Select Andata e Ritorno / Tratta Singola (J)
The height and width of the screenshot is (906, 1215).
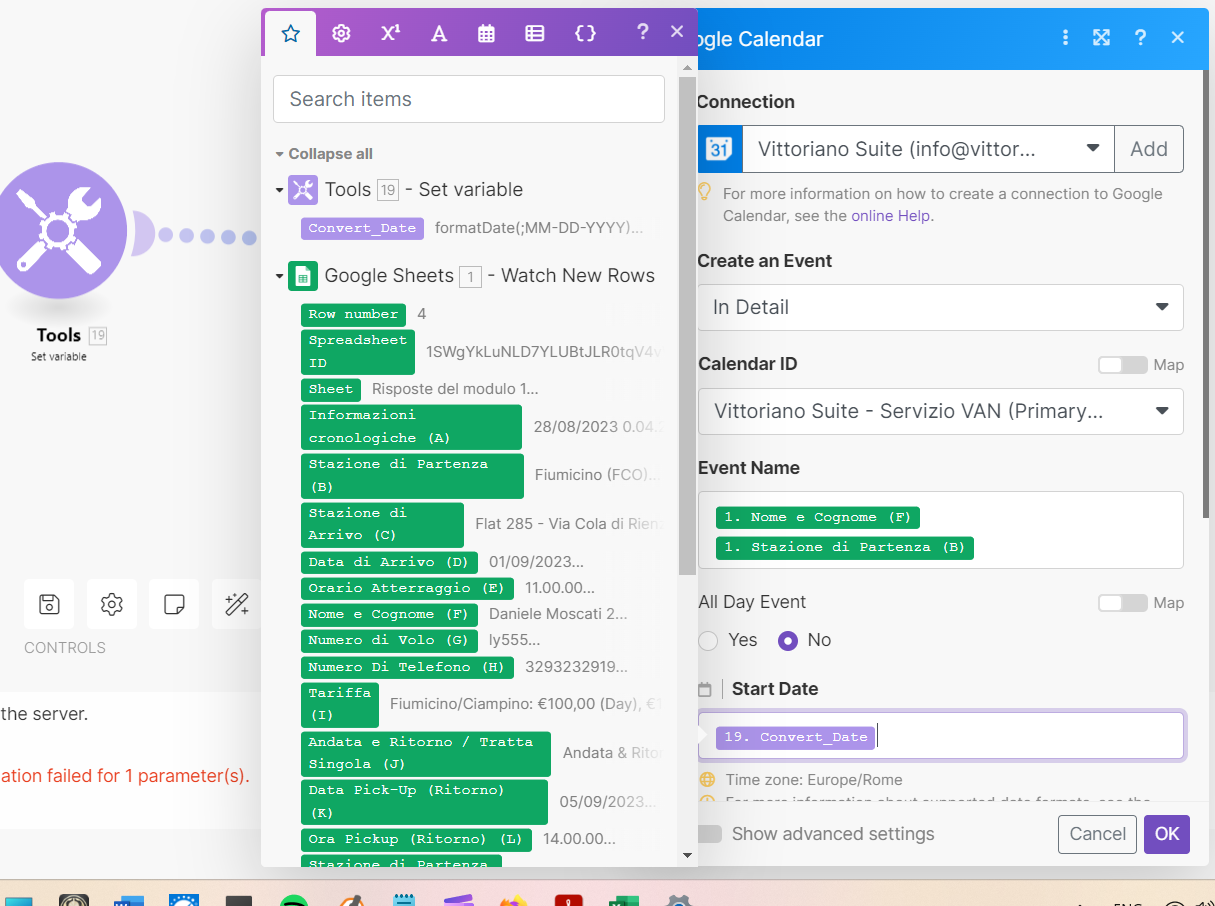coord(426,753)
